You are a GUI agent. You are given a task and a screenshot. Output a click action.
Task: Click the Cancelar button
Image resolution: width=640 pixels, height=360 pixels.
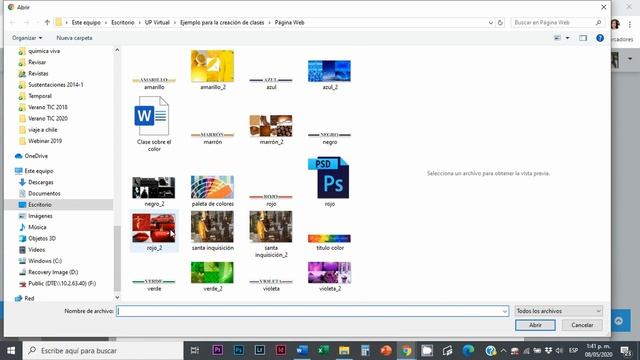[x=582, y=325]
